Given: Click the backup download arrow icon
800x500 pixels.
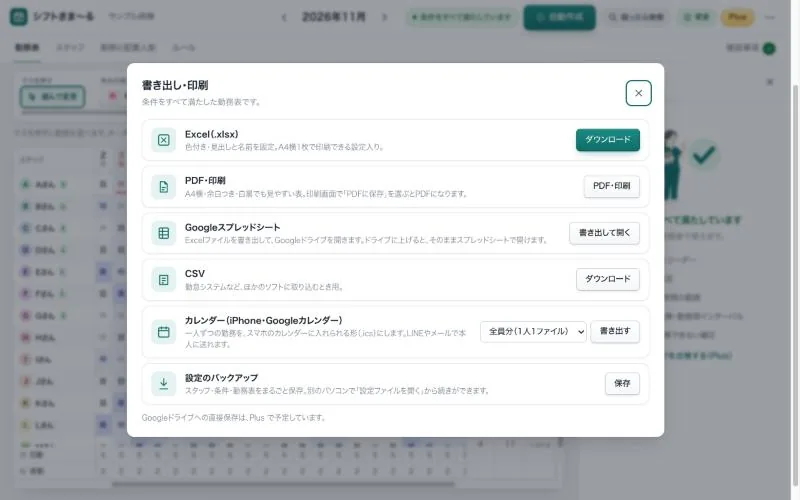Looking at the screenshot, I should click(x=164, y=384).
